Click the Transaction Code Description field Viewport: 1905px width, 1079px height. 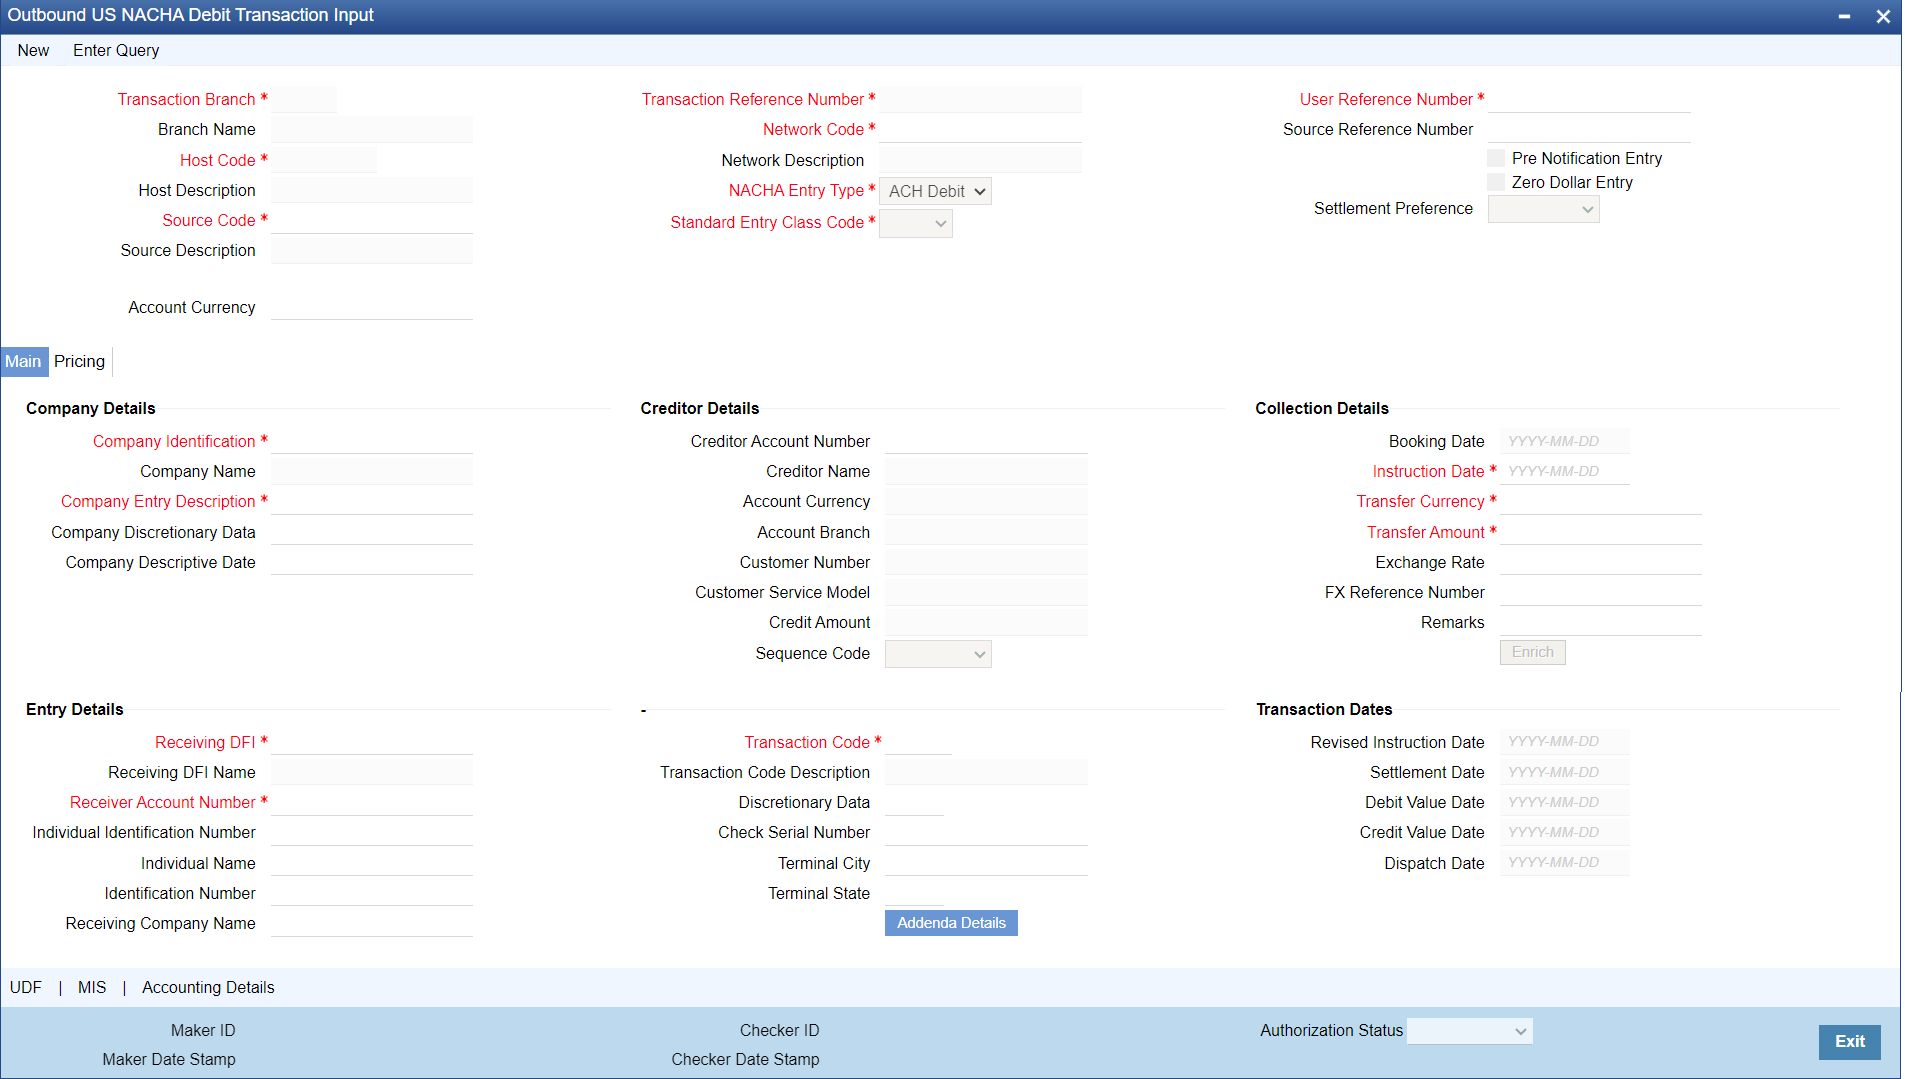pyautogui.click(x=986, y=773)
